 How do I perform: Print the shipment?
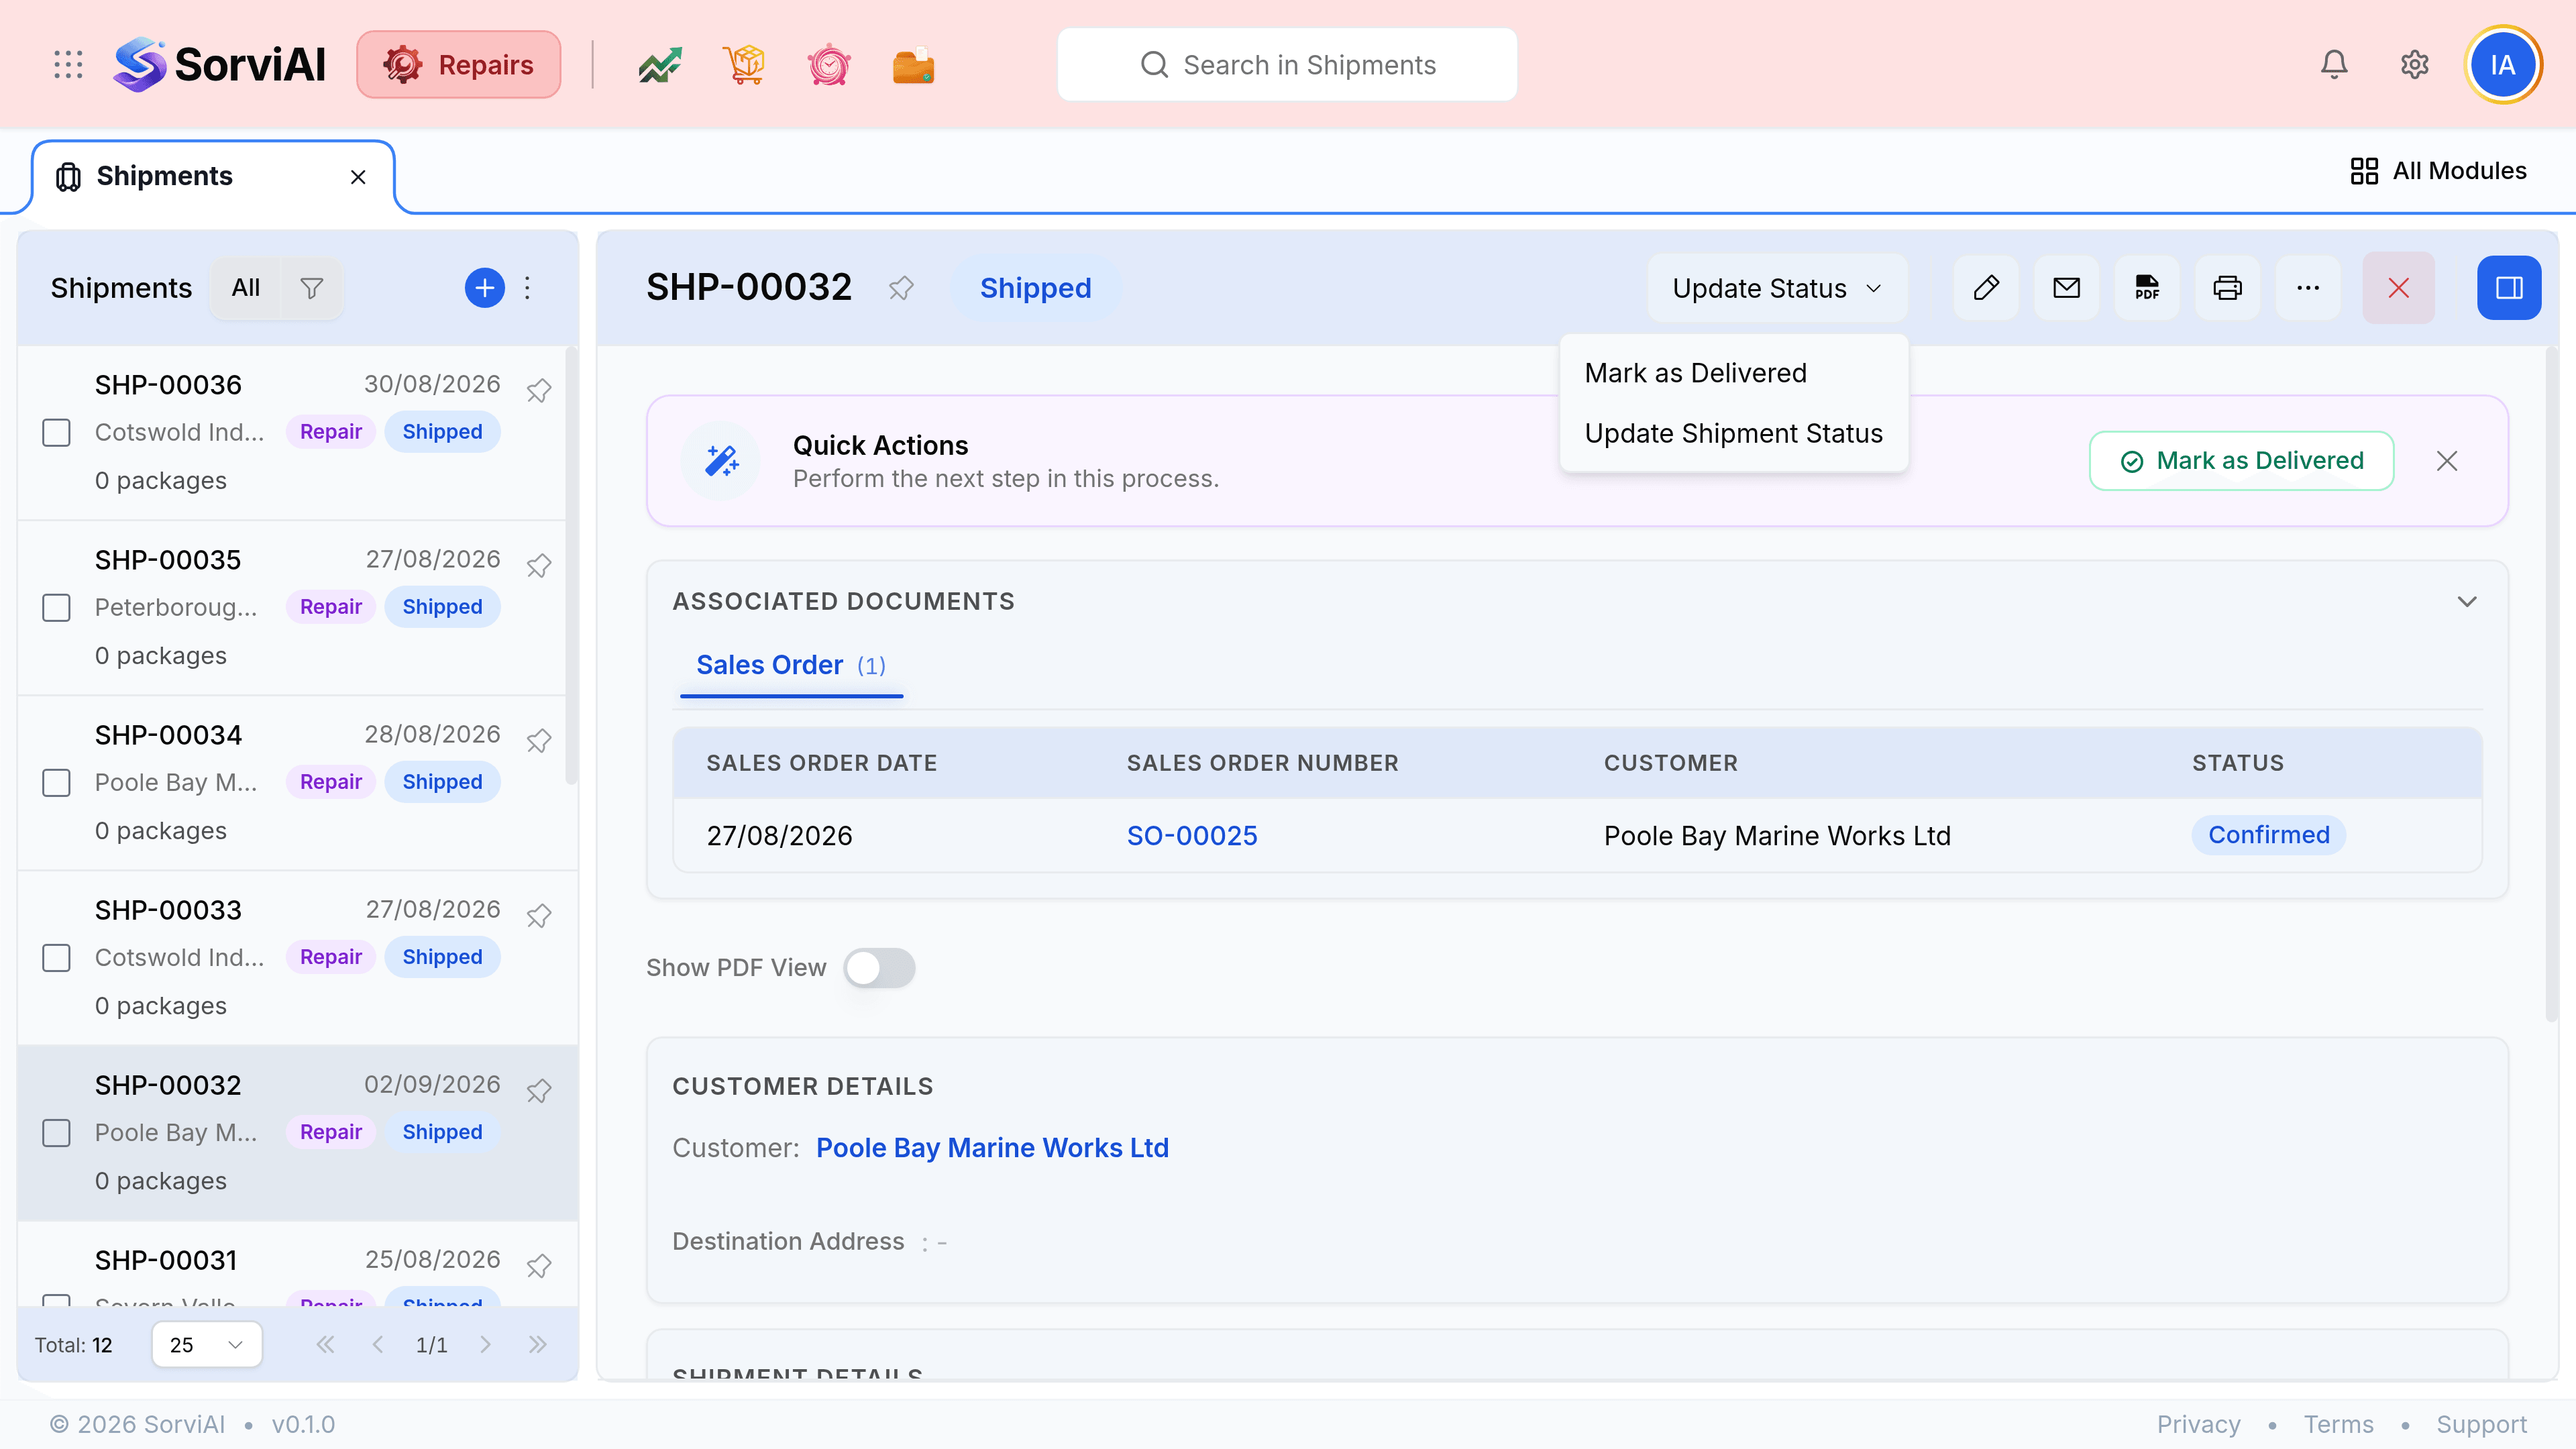tap(2228, 288)
